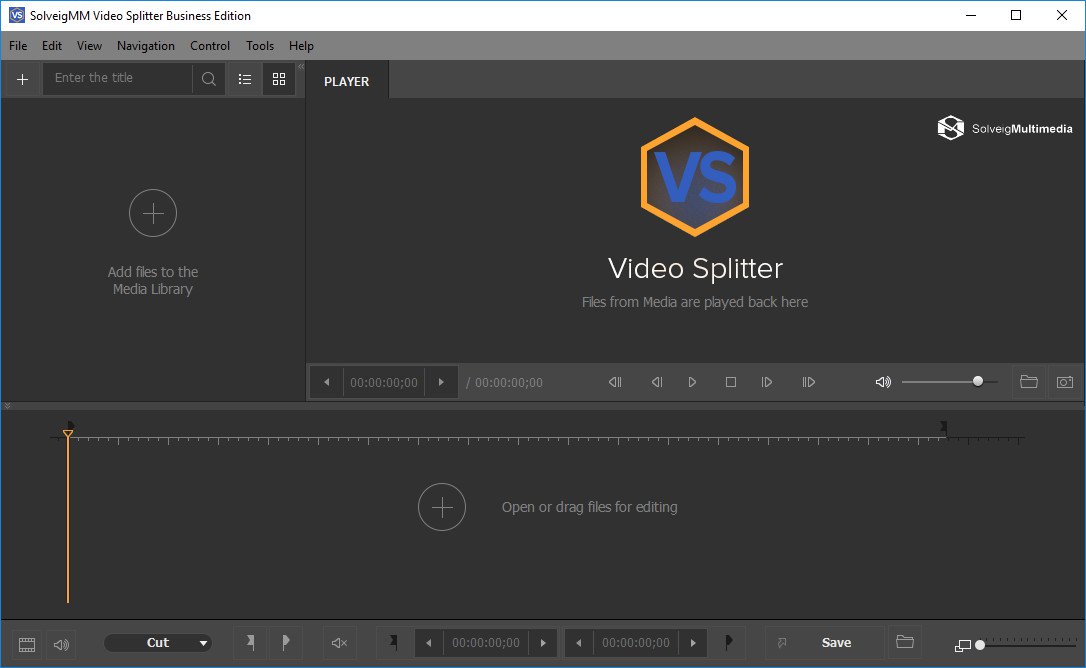Step player current time backward with left arrow

click(x=327, y=382)
